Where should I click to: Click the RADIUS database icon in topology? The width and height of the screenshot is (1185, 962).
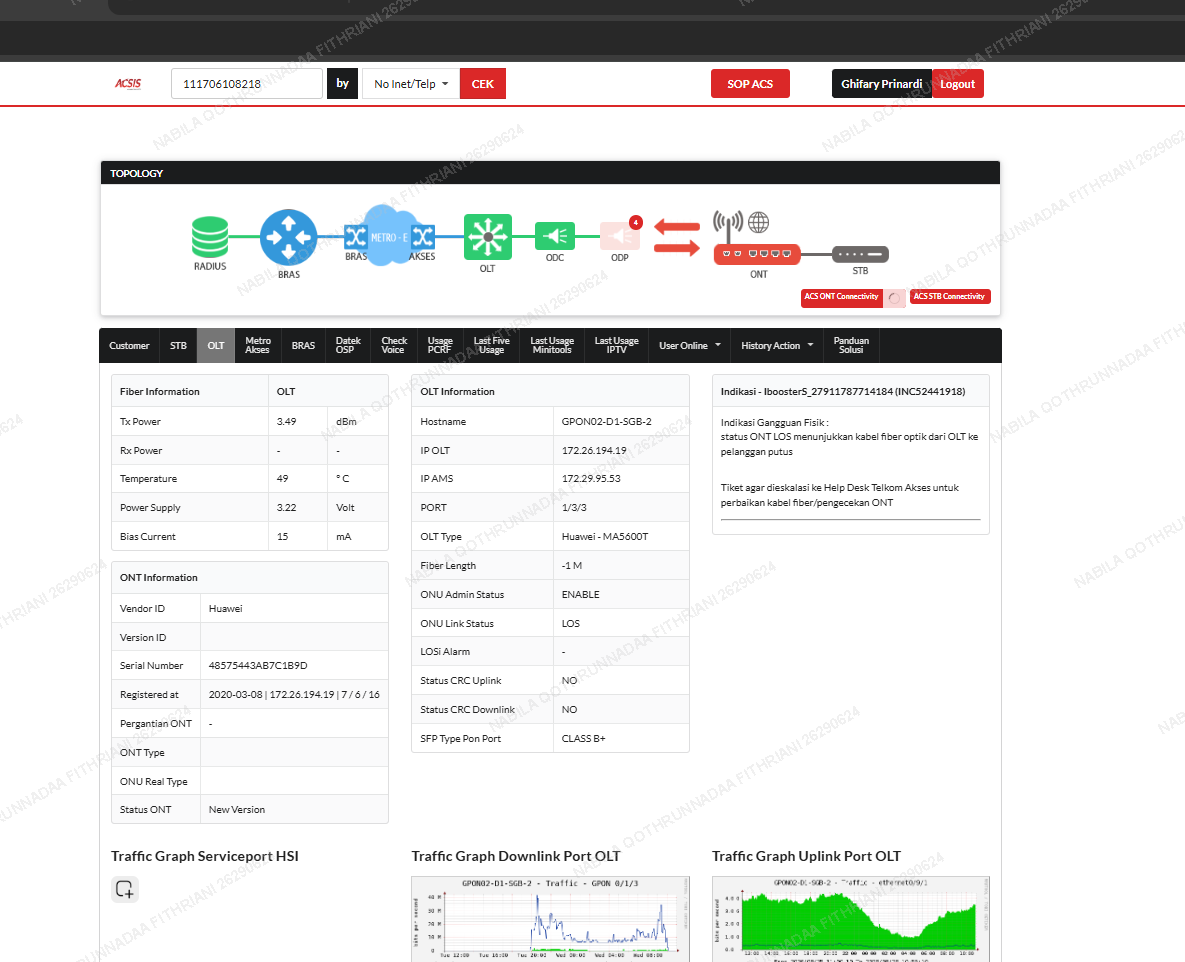(210, 237)
